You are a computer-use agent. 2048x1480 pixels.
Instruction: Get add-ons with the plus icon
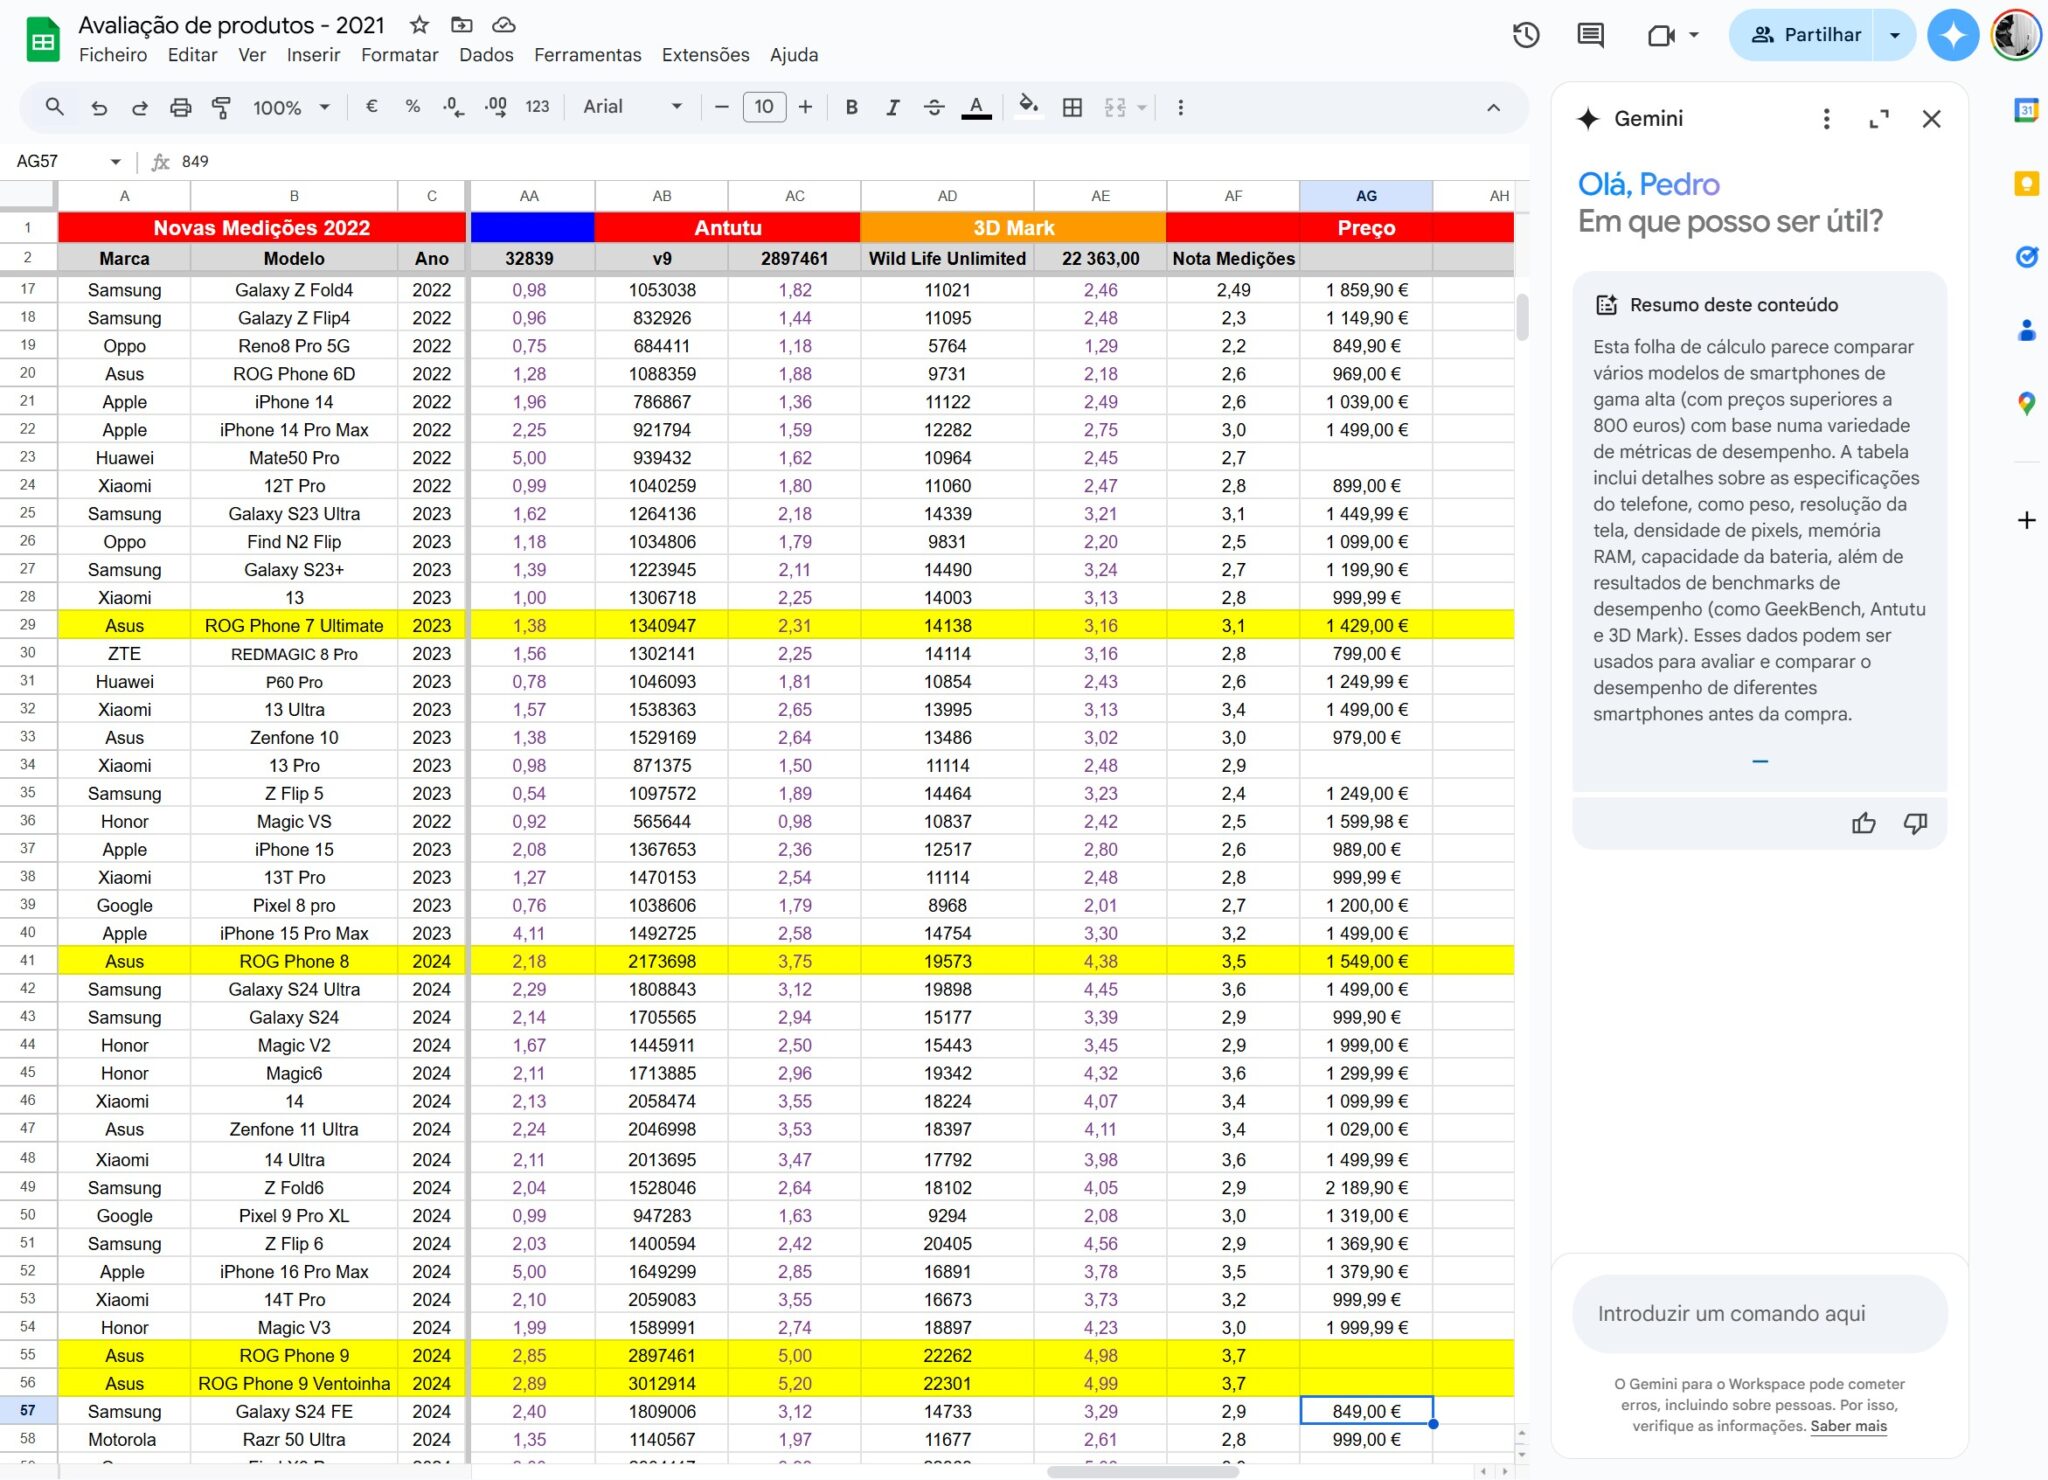click(2026, 520)
